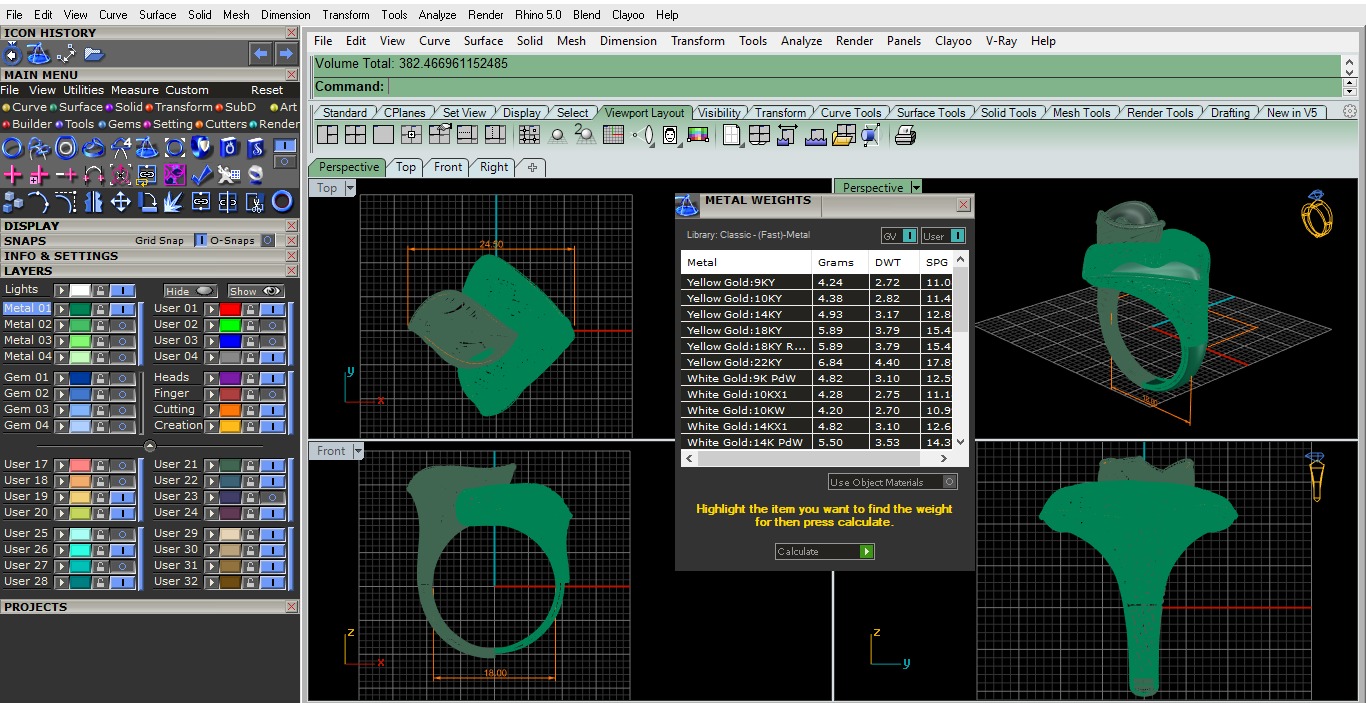
Task: Open the Perspective viewport dropdown arrow
Action: click(x=915, y=187)
